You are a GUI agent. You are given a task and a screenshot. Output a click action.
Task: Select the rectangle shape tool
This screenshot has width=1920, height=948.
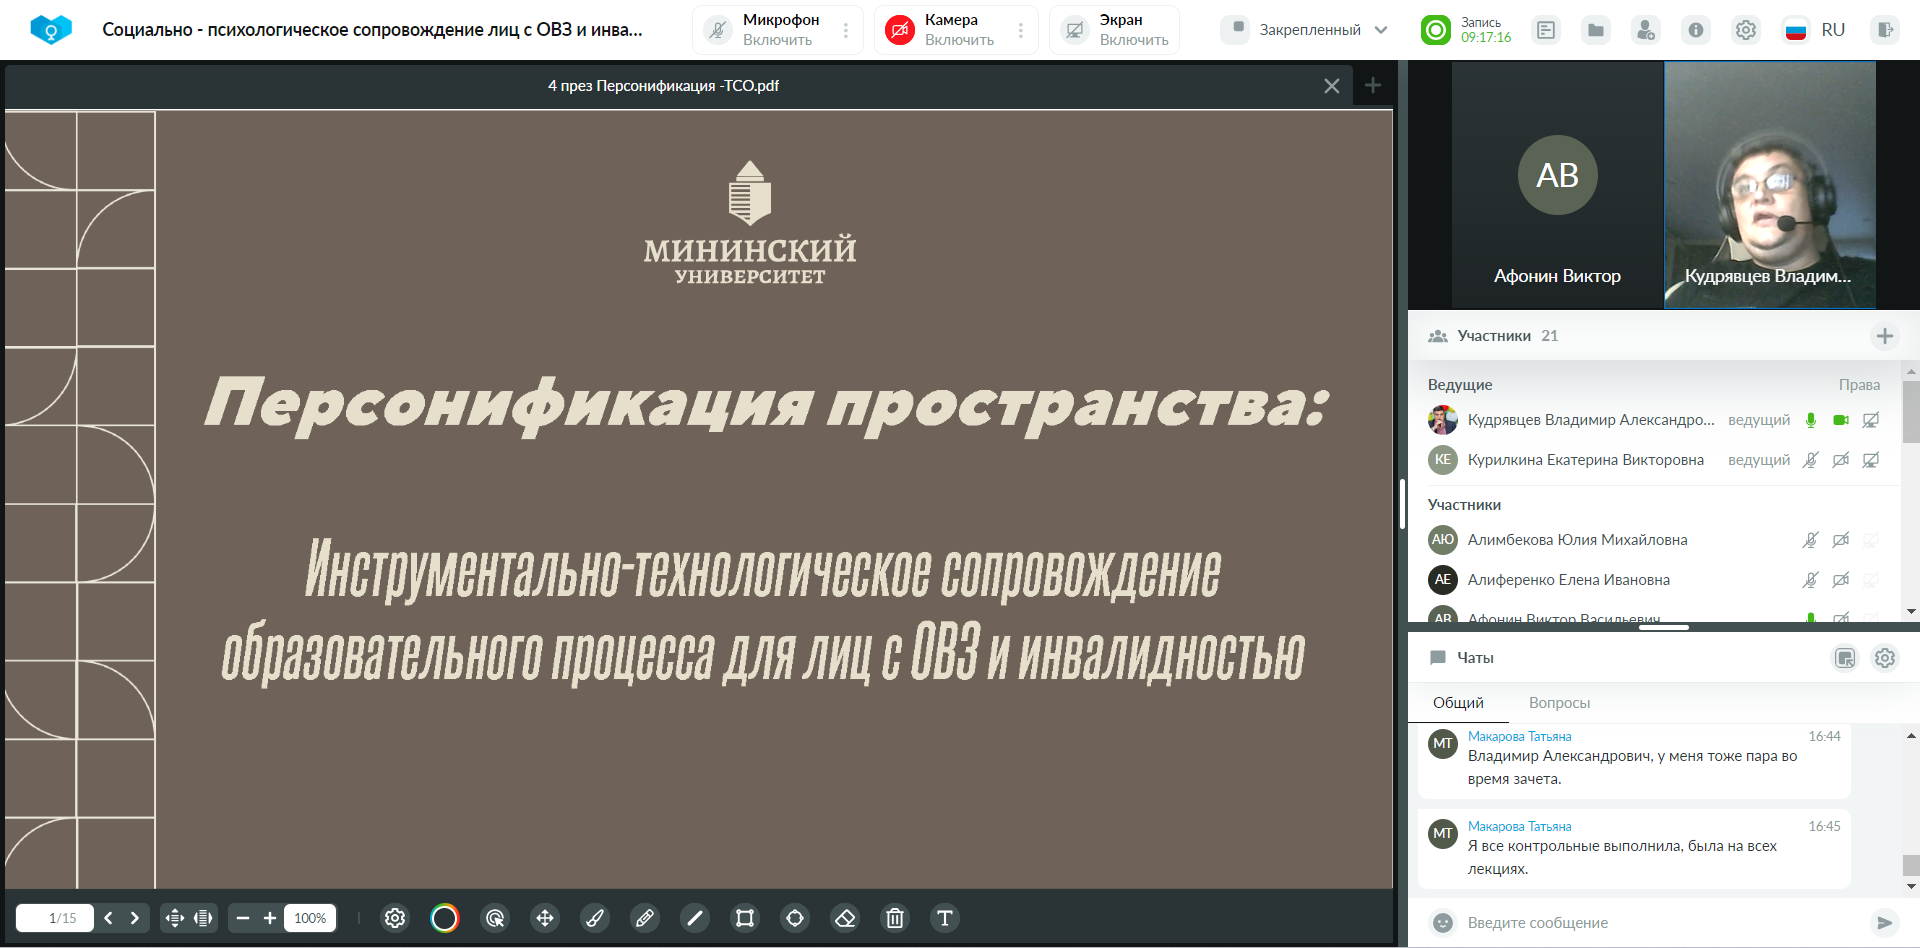(x=745, y=918)
